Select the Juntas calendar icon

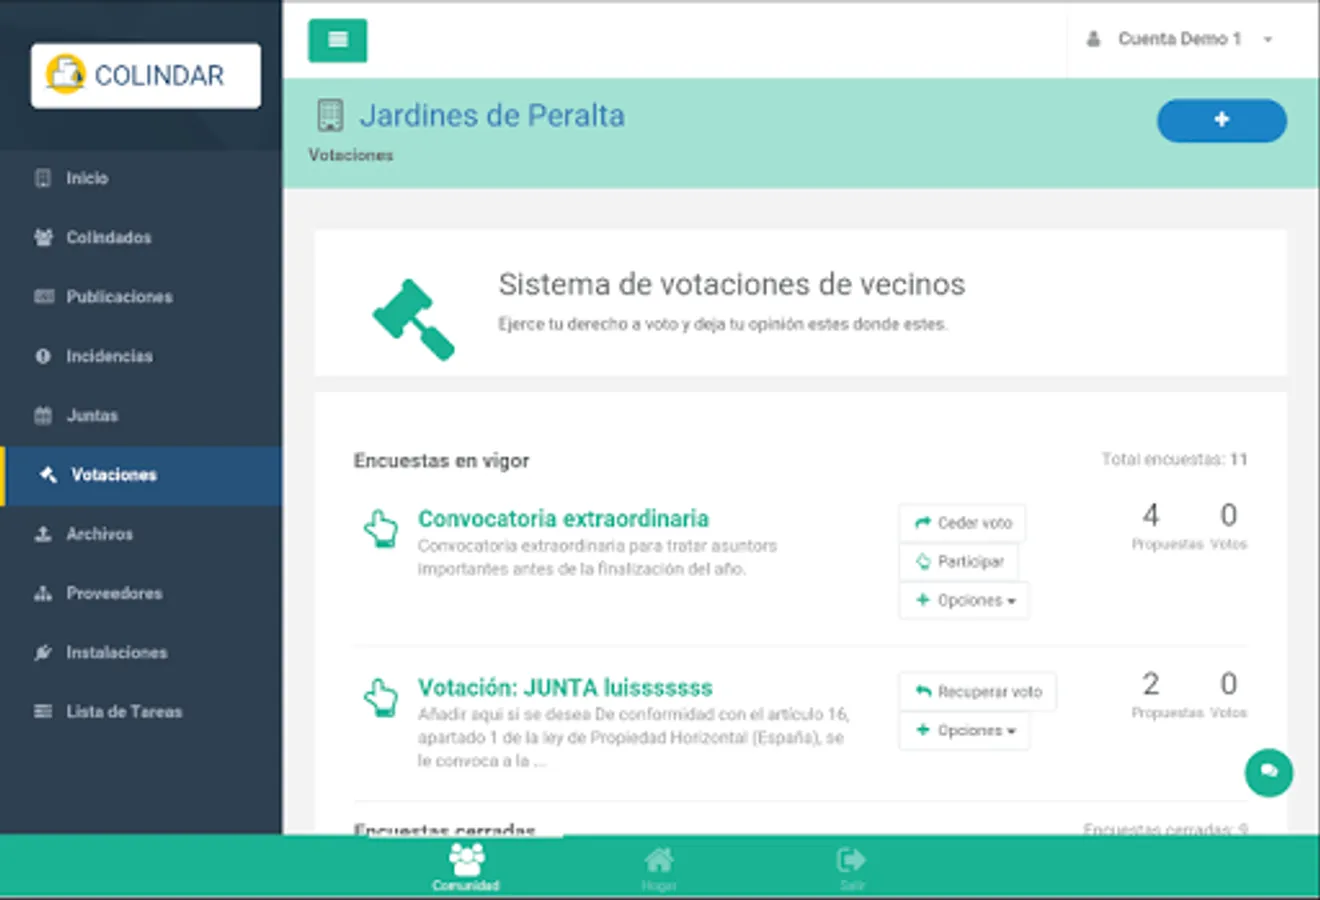click(x=43, y=415)
